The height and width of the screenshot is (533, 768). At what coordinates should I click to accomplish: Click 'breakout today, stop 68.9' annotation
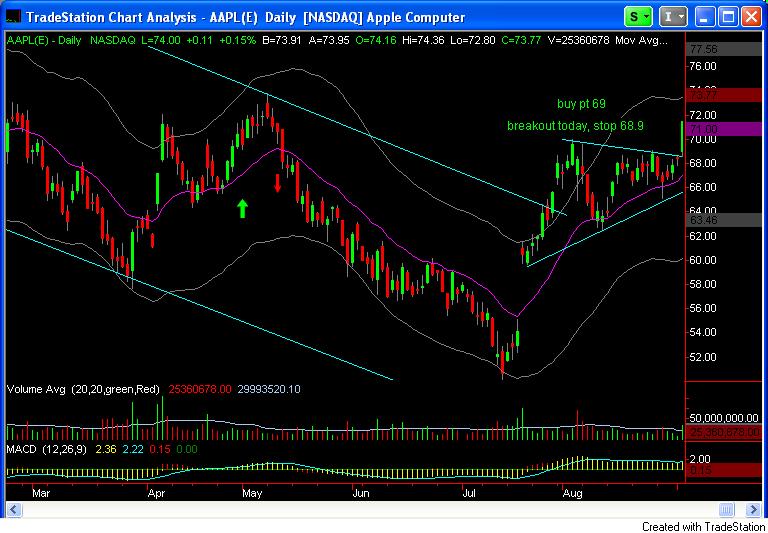575,126
